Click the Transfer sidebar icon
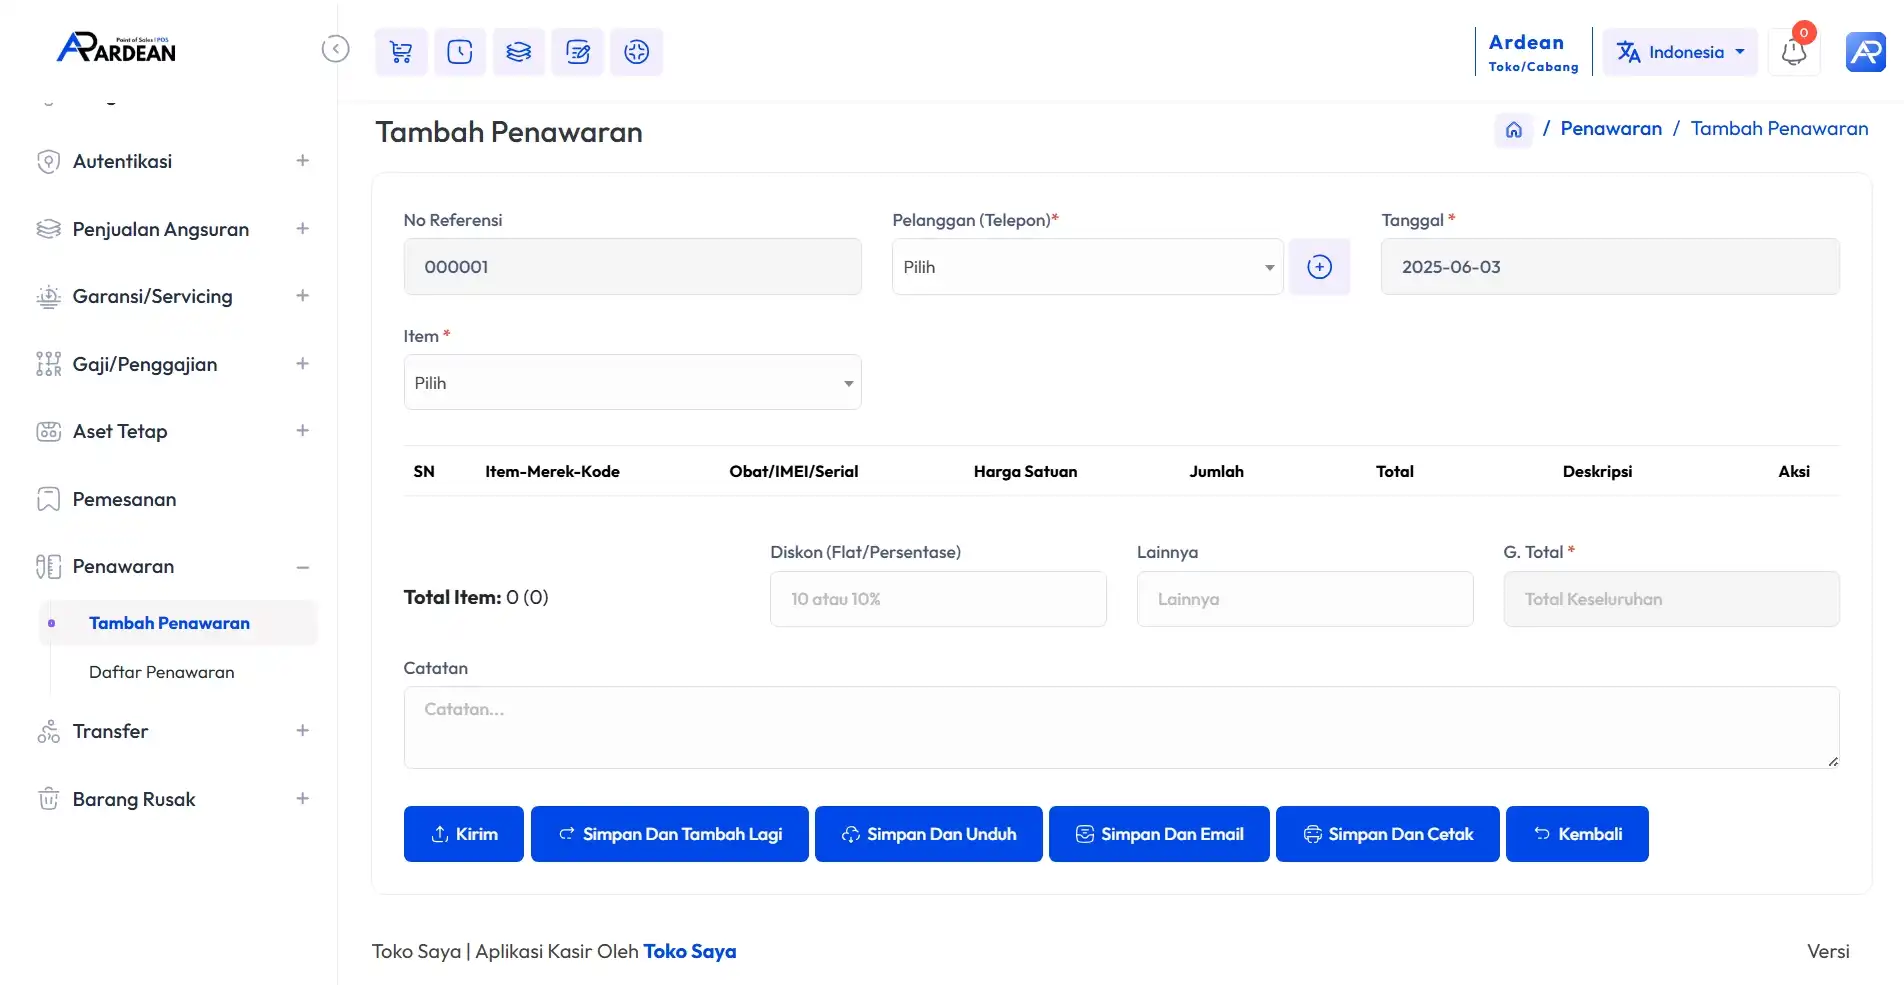This screenshot has width=1904, height=985. [x=48, y=732]
